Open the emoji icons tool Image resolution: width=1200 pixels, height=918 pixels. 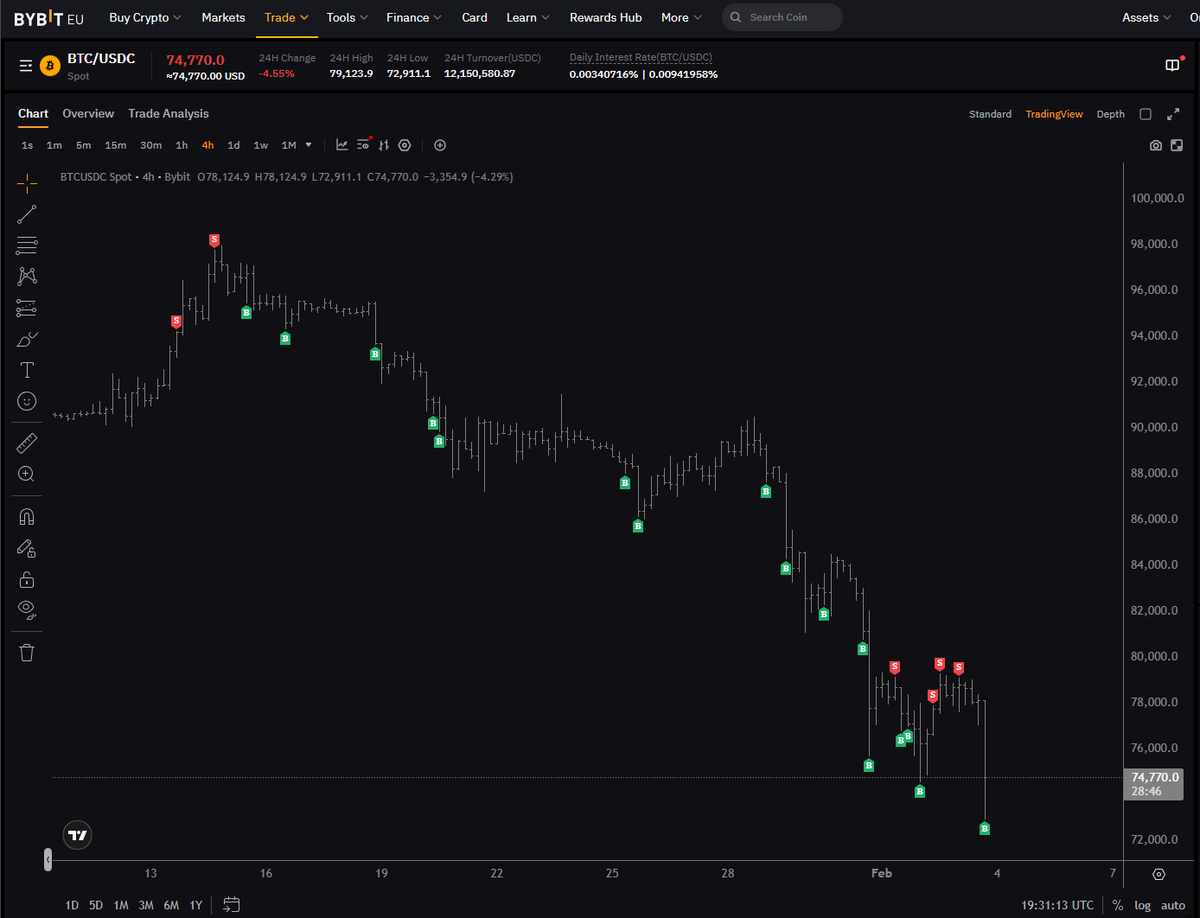(27, 401)
